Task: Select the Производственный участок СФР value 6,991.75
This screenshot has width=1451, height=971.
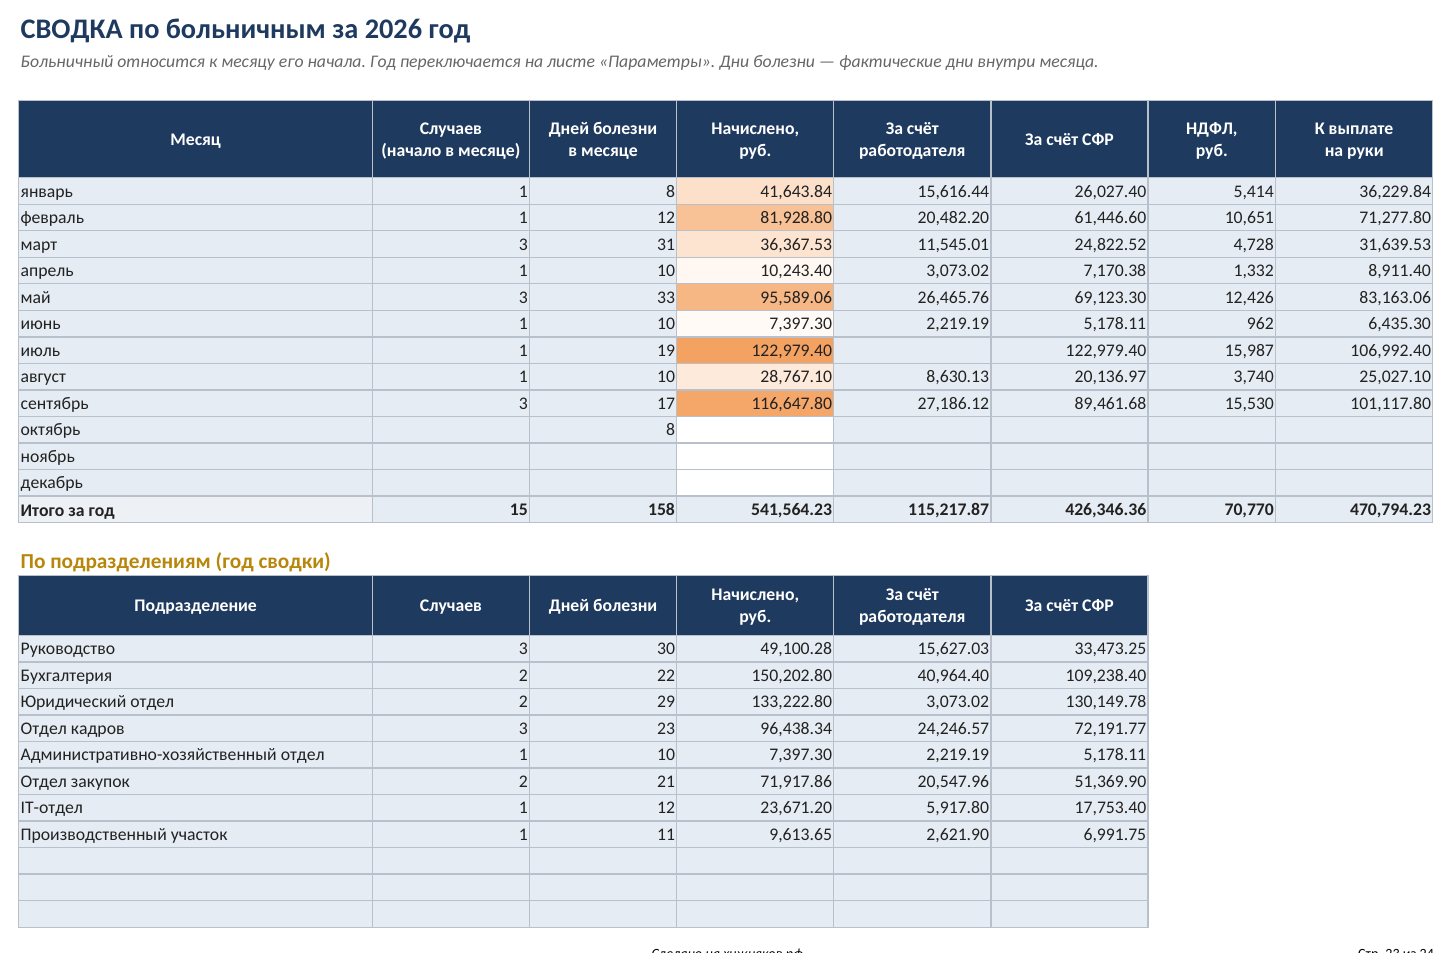Action: (1070, 834)
